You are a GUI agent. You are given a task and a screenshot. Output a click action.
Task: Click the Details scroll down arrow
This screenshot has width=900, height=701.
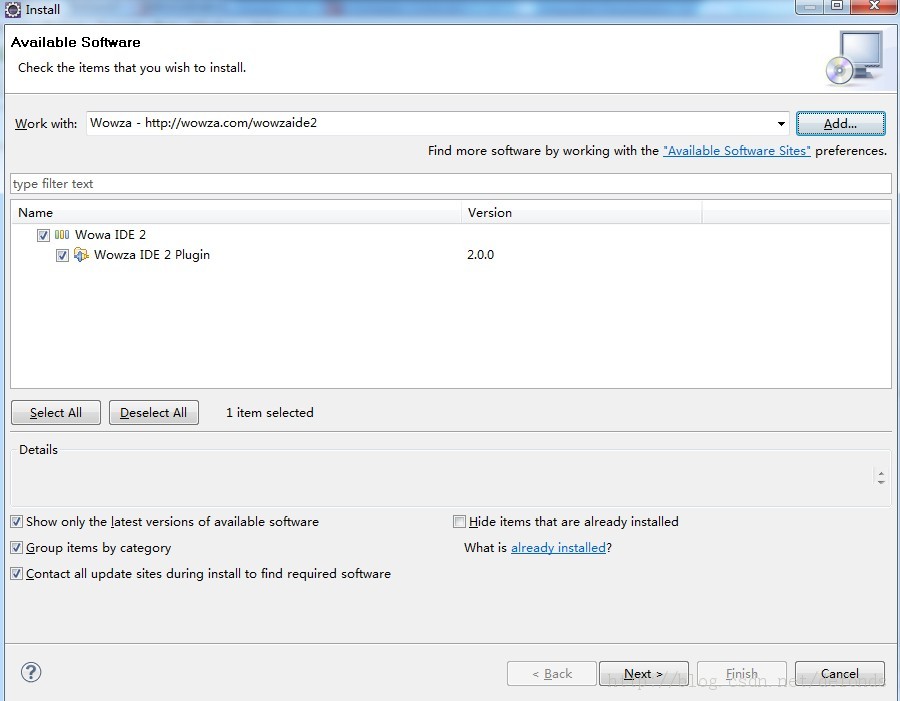(881, 482)
